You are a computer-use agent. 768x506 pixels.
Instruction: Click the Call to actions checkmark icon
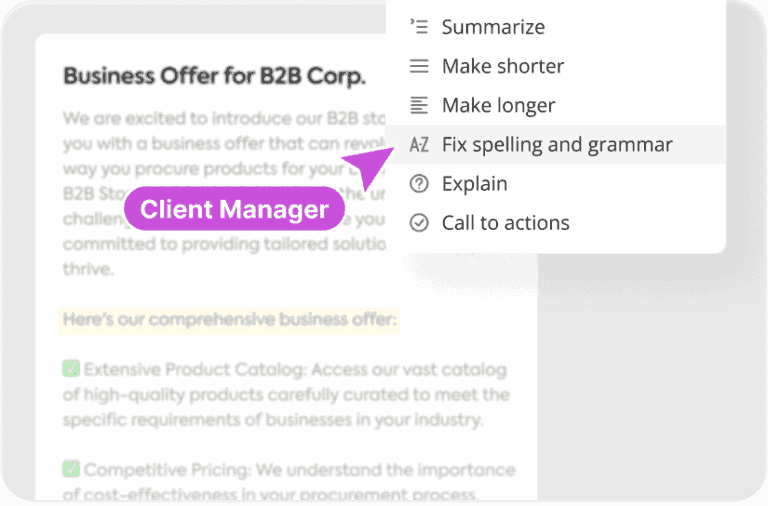click(x=419, y=223)
